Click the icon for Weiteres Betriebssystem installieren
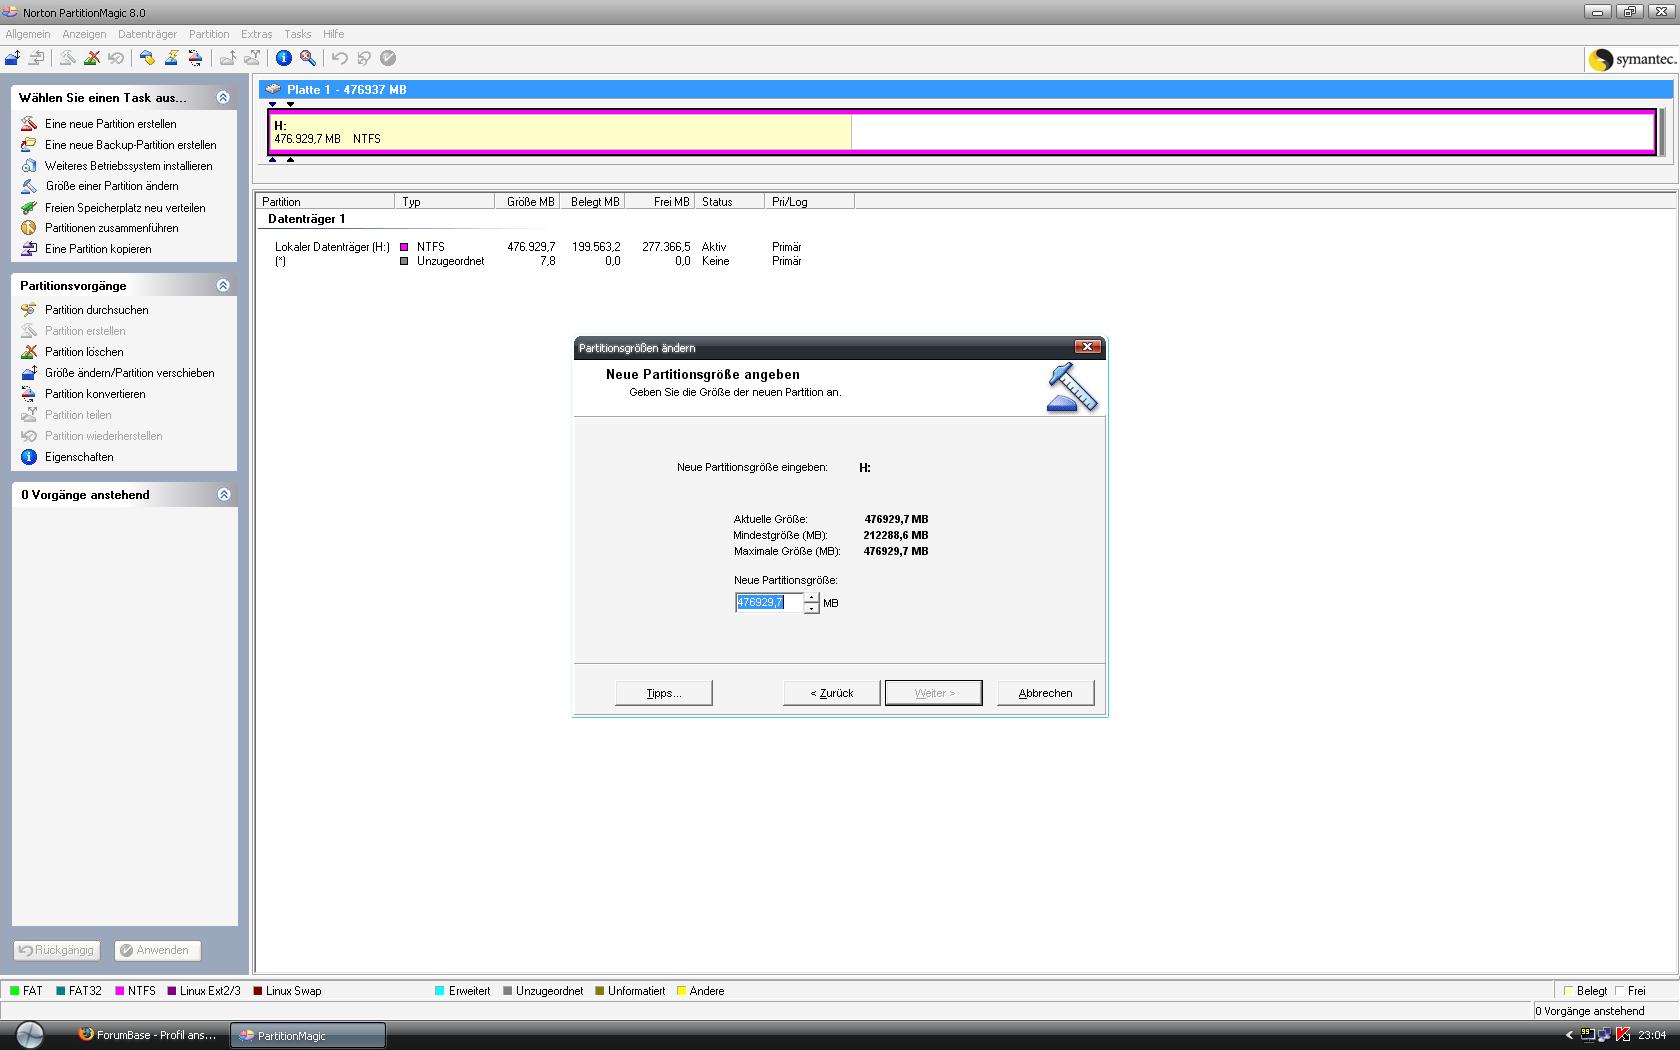The height and width of the screenshot is (1050, 1680). (x=28, y=165)
